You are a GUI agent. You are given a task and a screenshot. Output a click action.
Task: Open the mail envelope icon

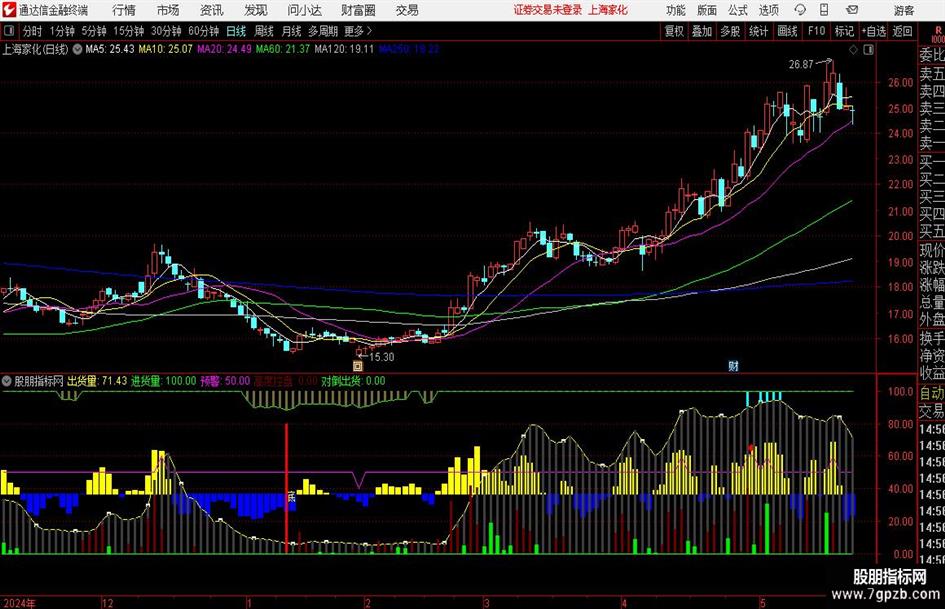pos(852,10)
